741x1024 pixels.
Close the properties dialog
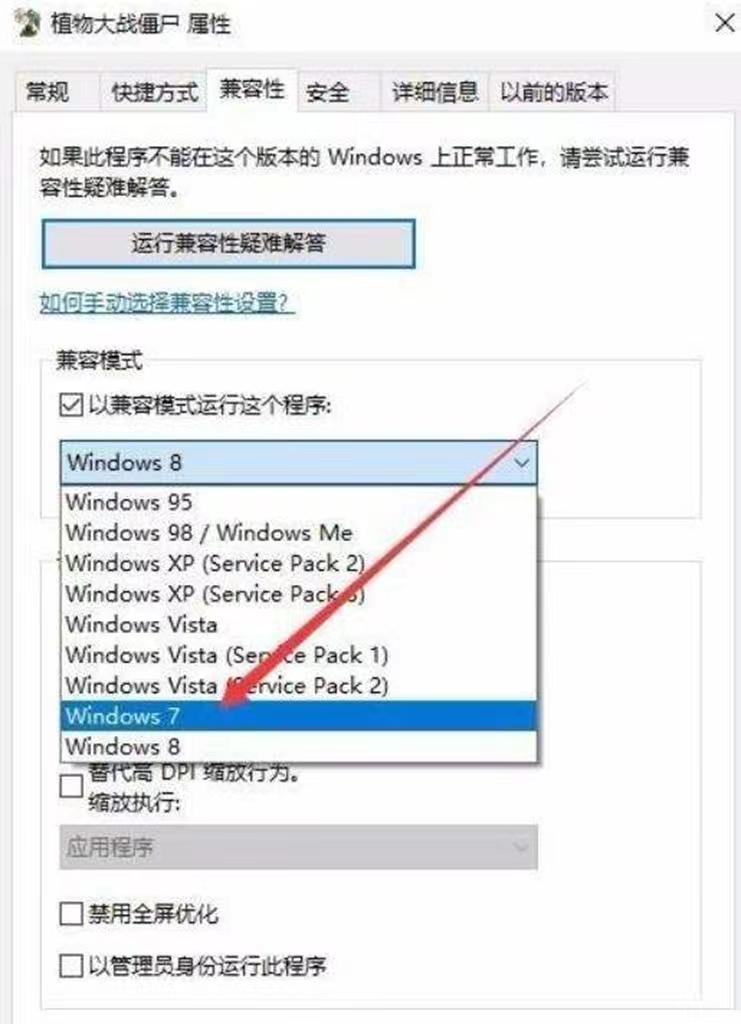pyautogui.click(x=725, y=24)
